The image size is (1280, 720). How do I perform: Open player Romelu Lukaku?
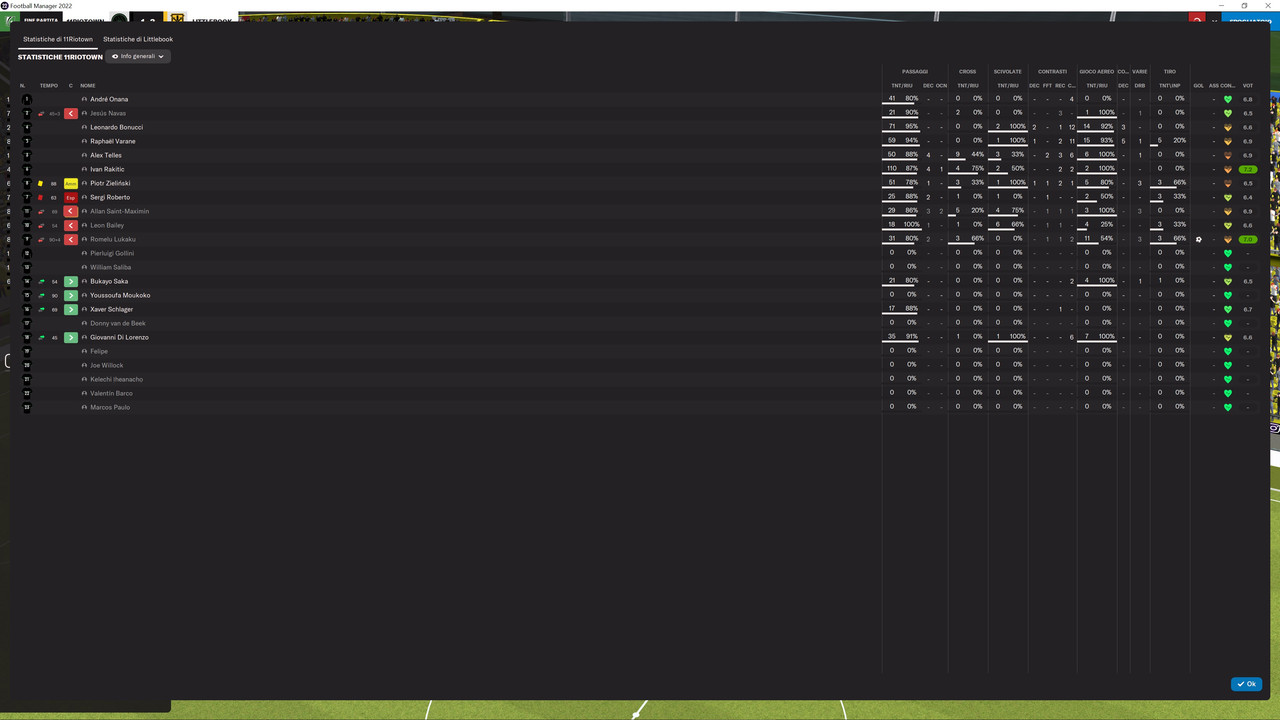coord(113,240)
